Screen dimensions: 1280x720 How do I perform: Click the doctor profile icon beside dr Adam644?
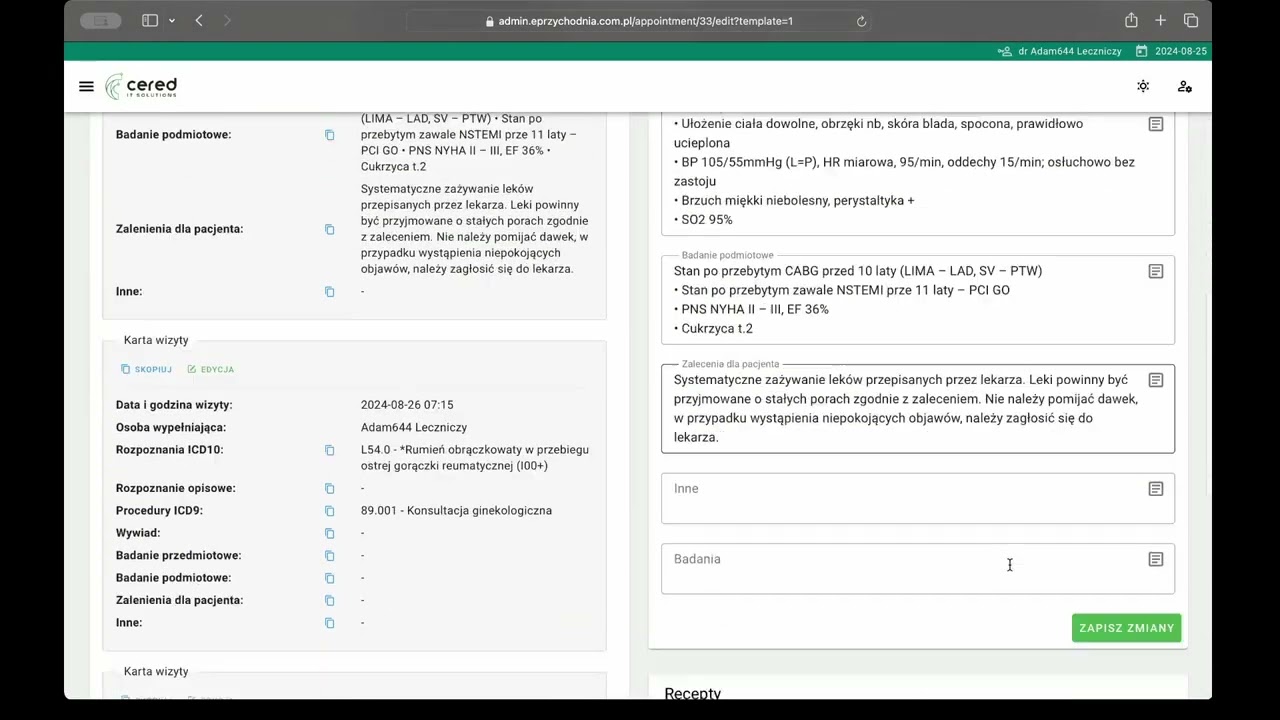pos(1005,51)
